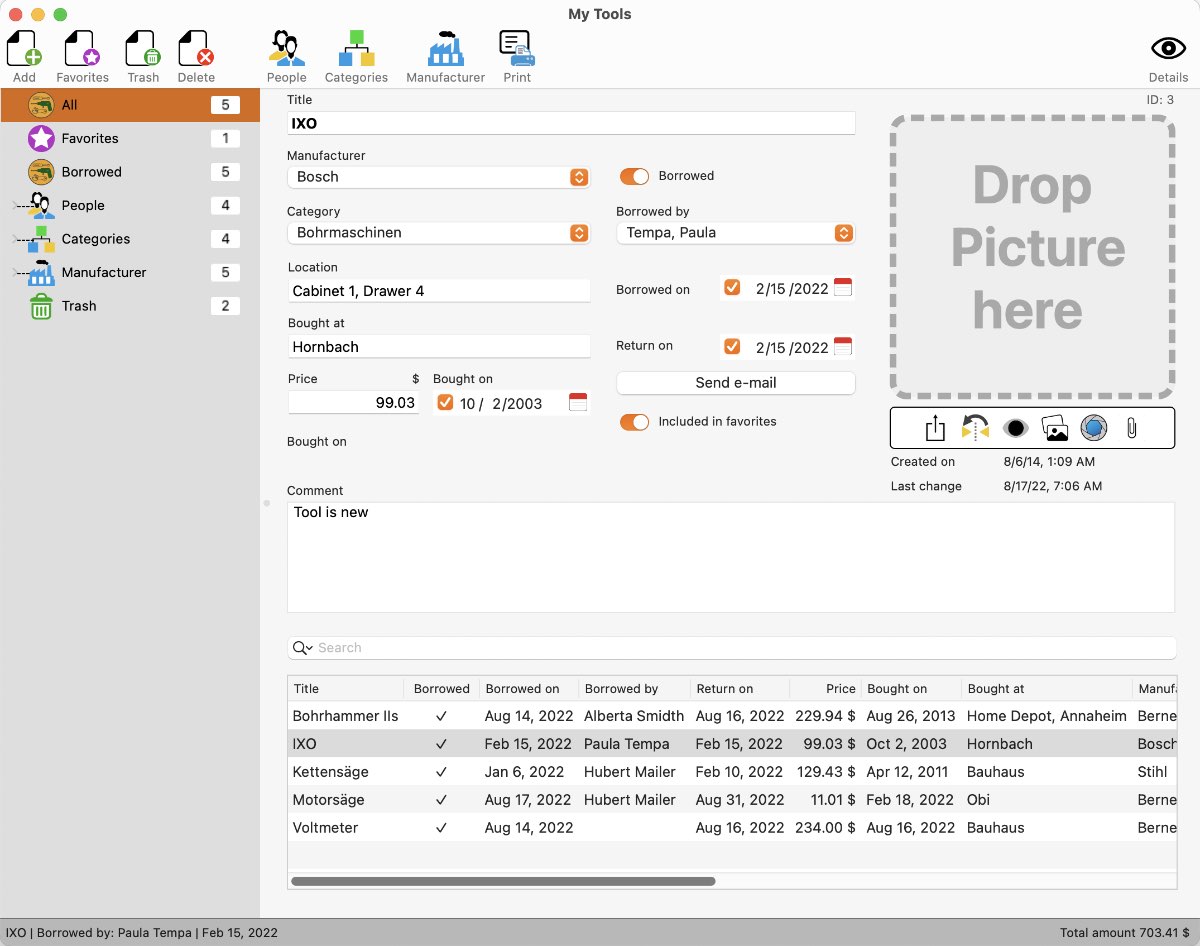The image size is (1200, 946).
Task: Click the Search field
Action: pos(732,648)
